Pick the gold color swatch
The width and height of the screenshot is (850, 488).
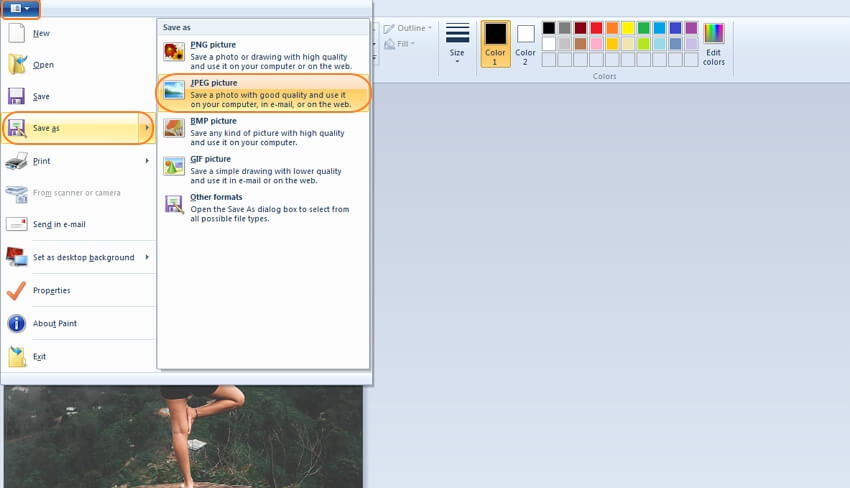point(612,43)
